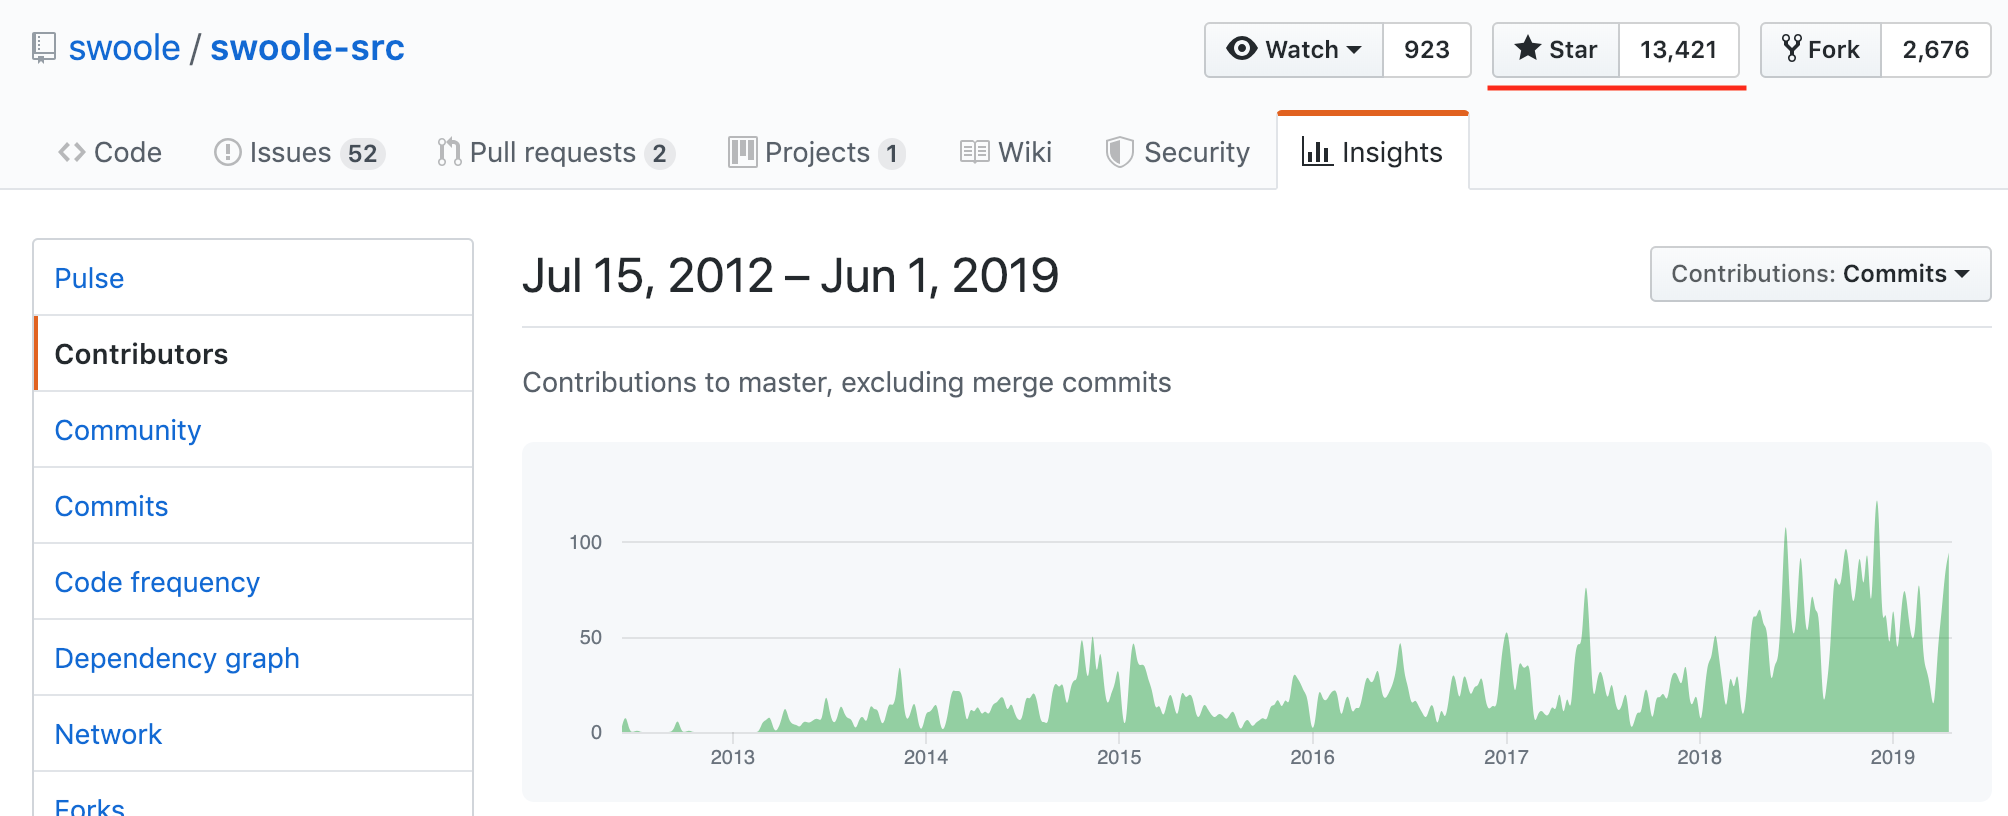View the 13,421 stargazers count
Image resolution: width=2008 pixels, height=816 pixels.
(1679, 50)
